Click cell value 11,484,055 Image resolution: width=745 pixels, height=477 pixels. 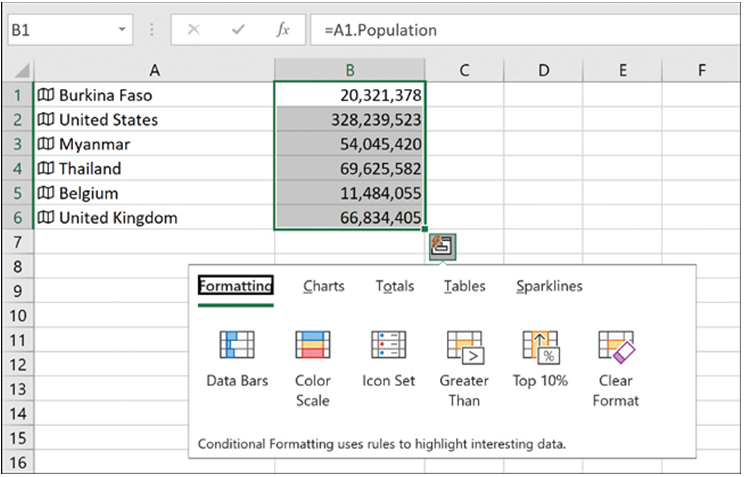[x=350, y=193]
